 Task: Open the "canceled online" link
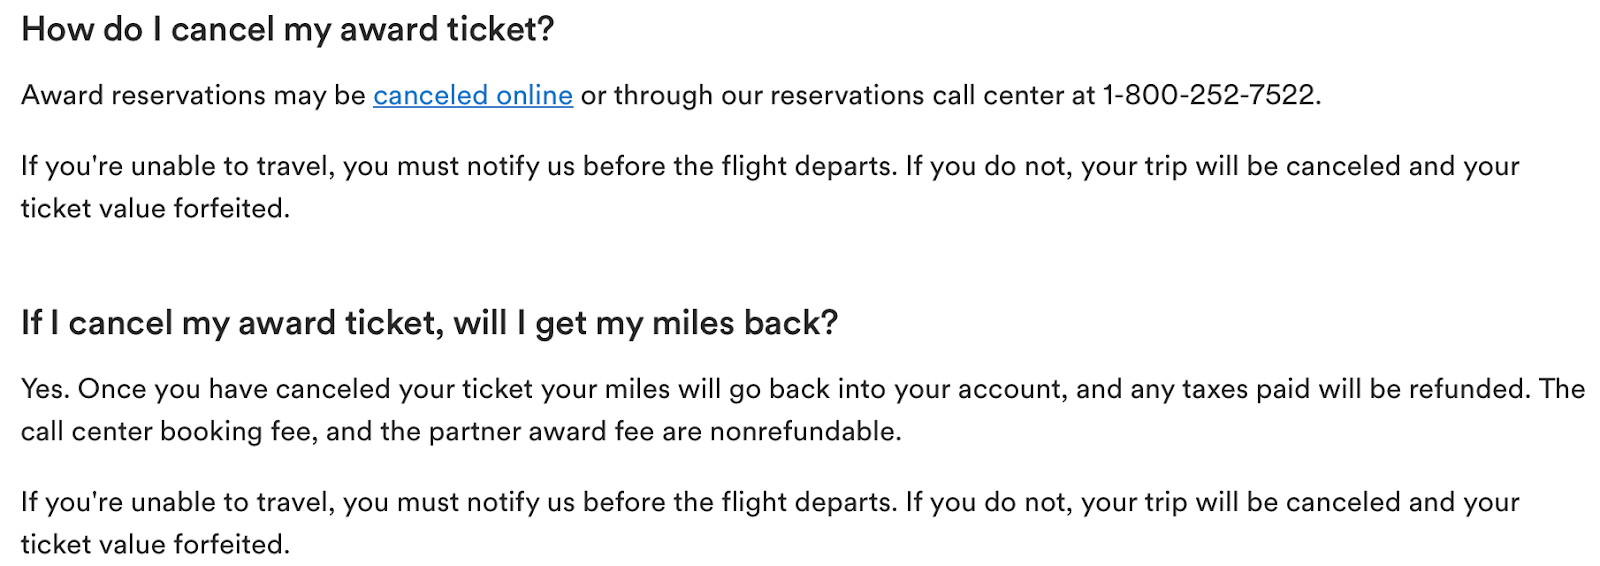tap(472, 96)
